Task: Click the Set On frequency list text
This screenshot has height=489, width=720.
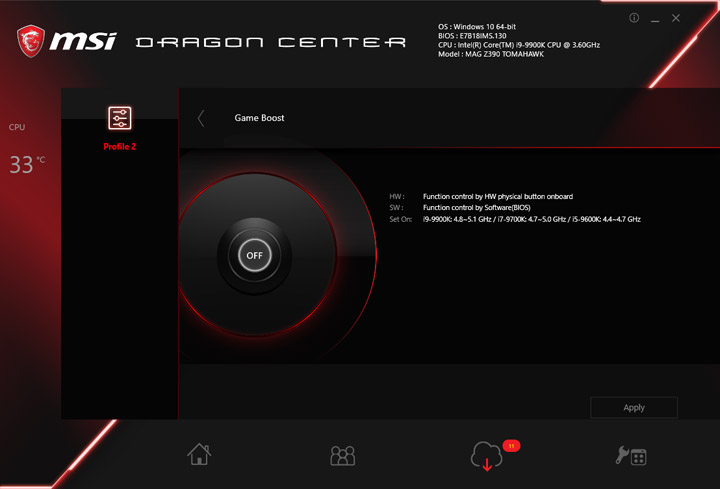Action: pos(532,219)
